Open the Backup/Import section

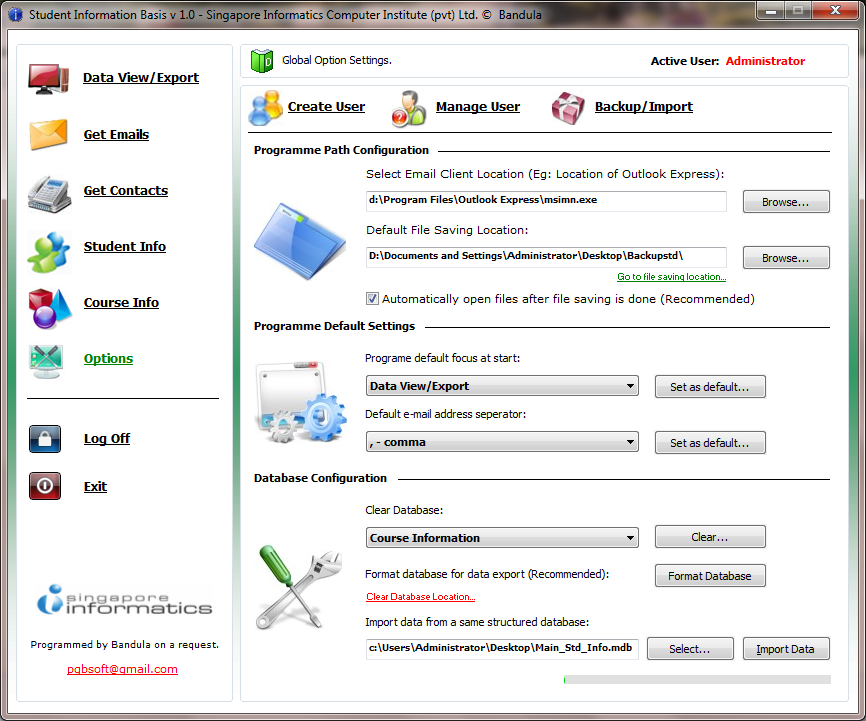point(643,106)
